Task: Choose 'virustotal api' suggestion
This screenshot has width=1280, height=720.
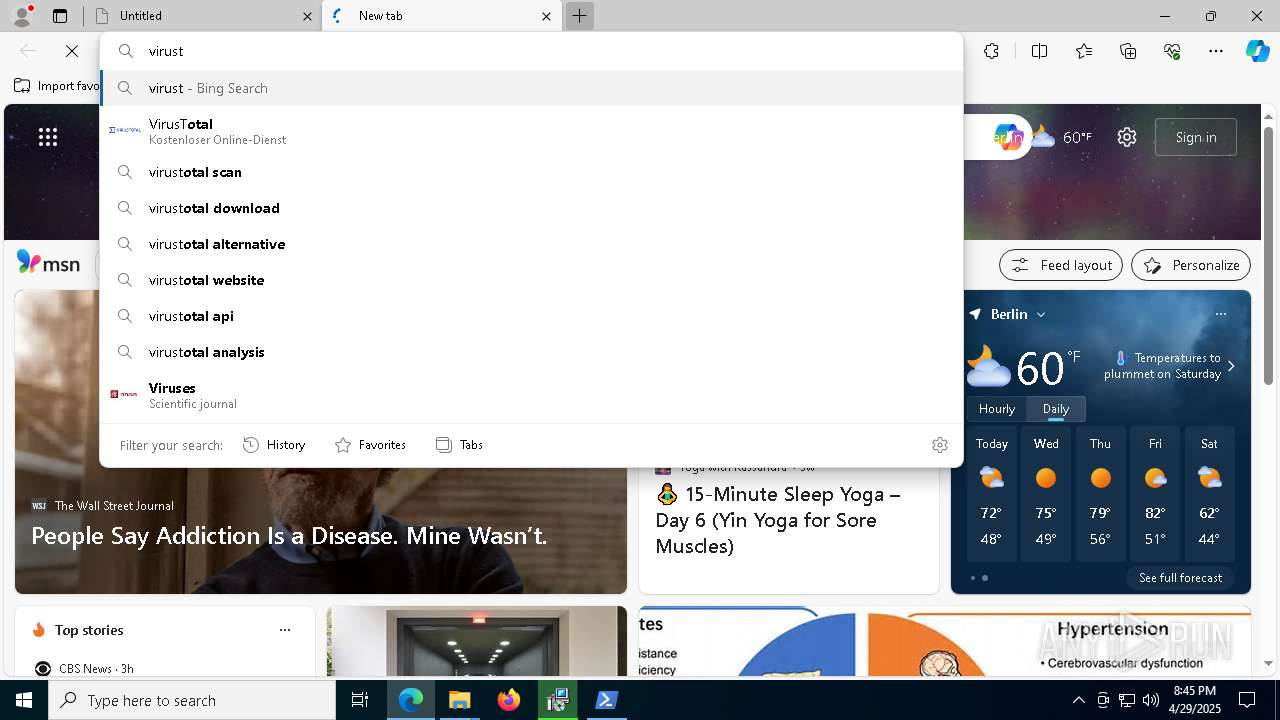Action: pyautogui.click(x=531, y=316)
